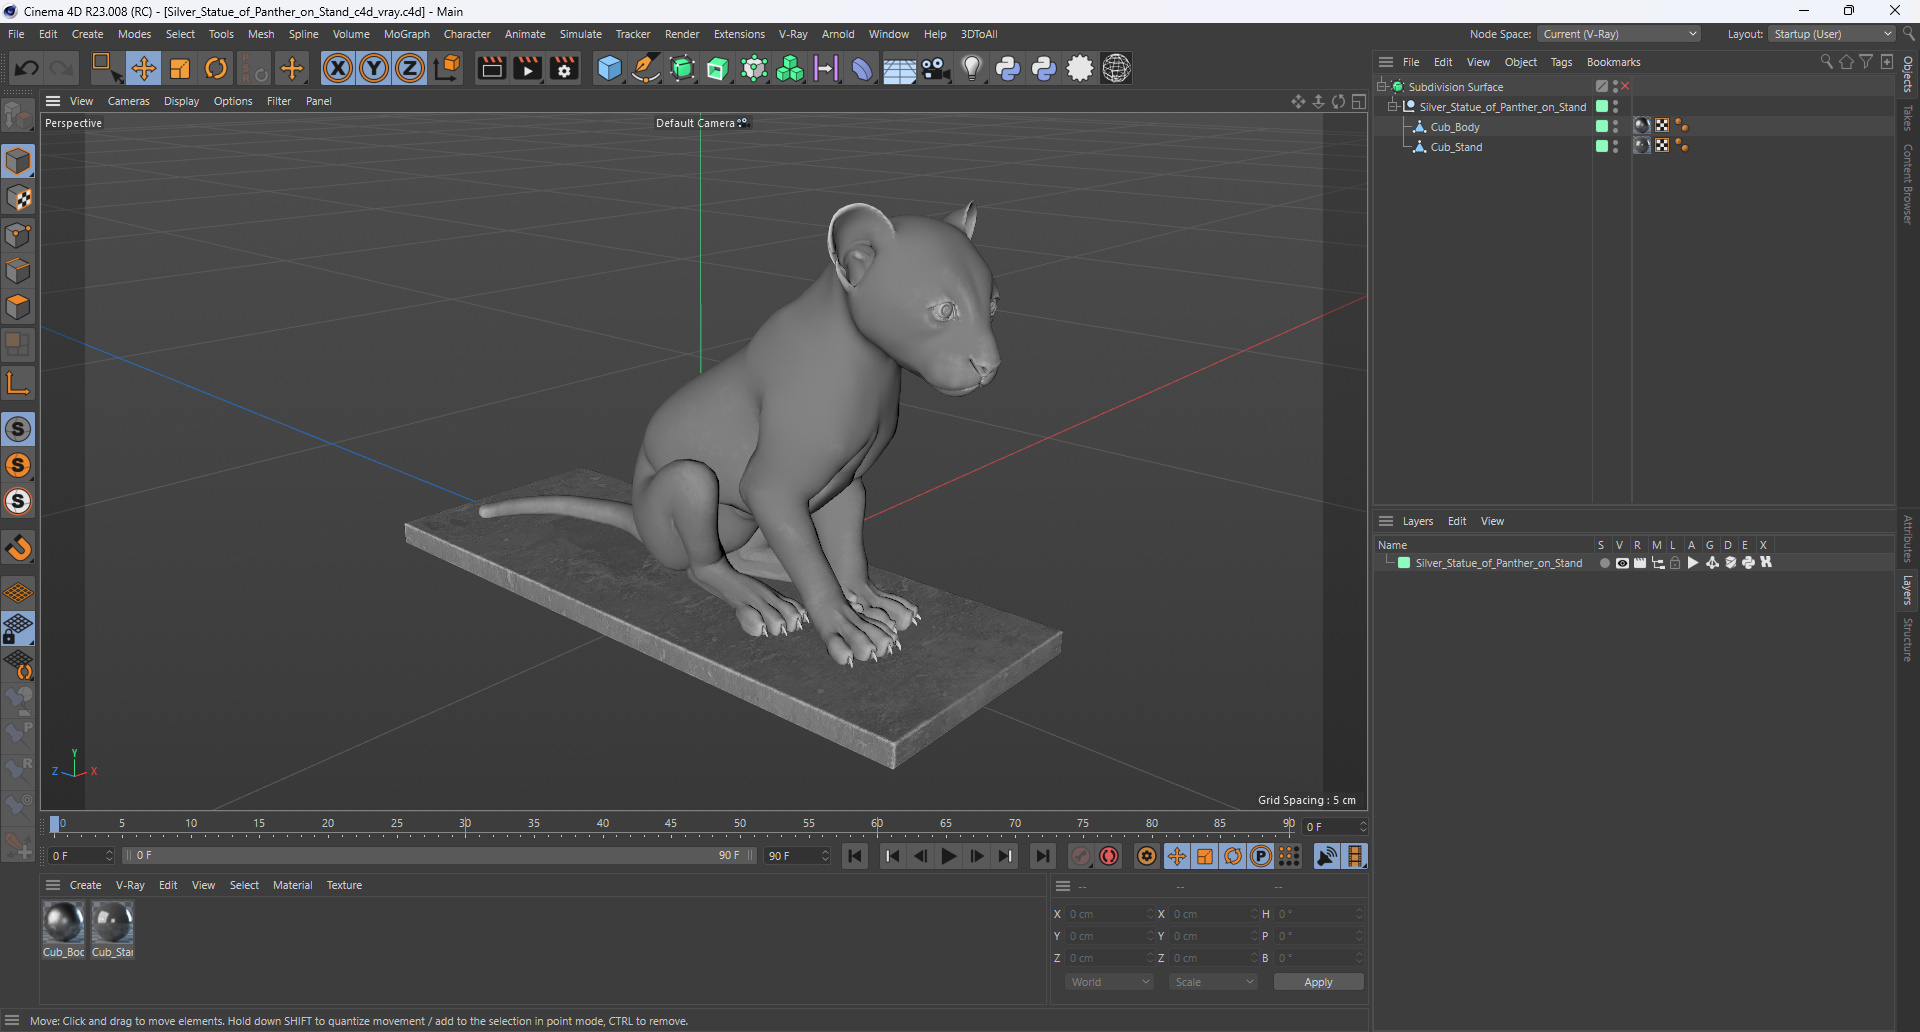The image size is (1920, 1032).
Task: Enable Polygons mode in left sidebar
Action: pos(18,307)
